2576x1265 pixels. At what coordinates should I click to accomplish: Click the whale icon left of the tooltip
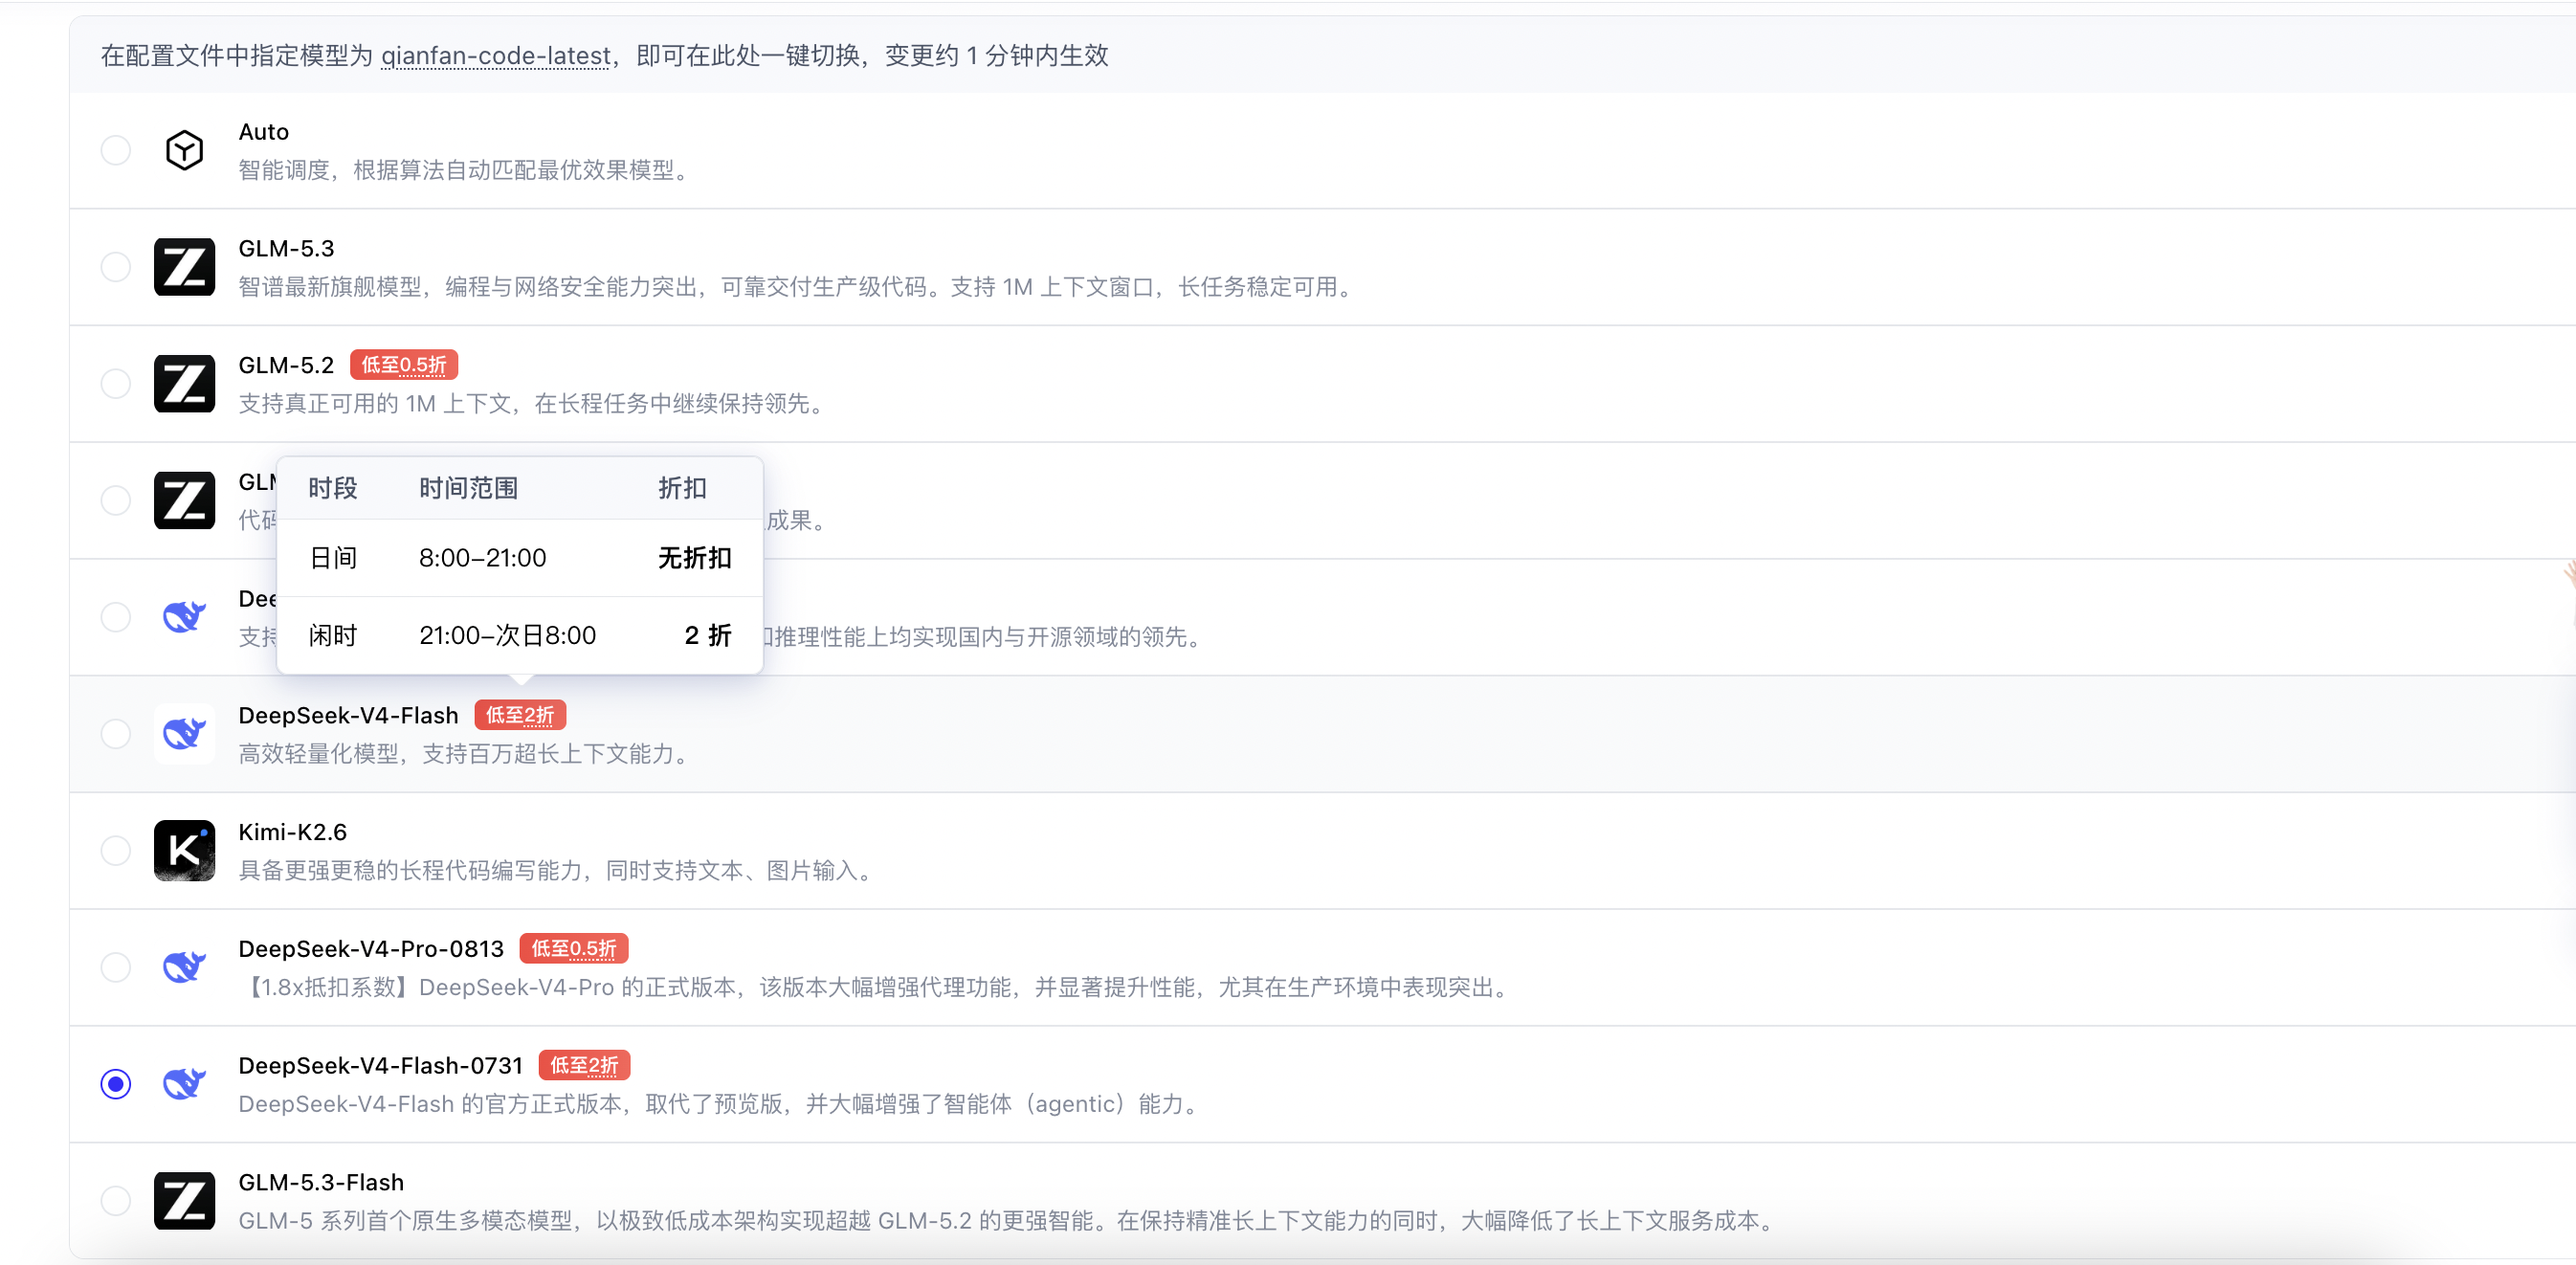tap(184, 617)
